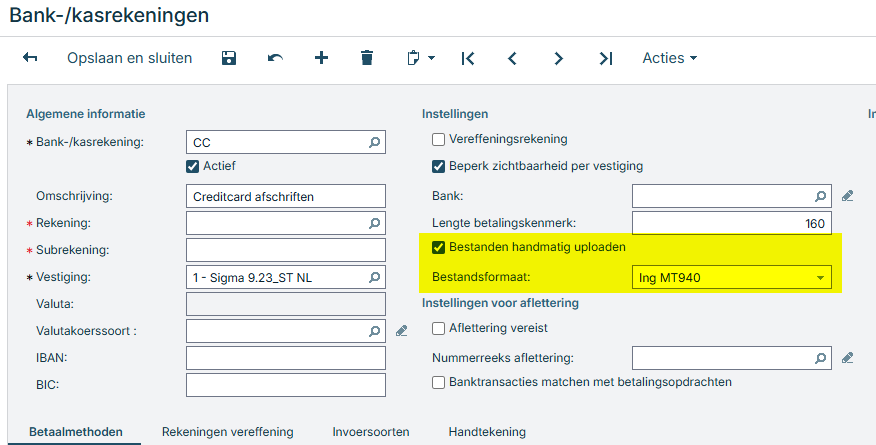The width and height of the screenshot is (876, 445).
Task: Go to last record icon
Action: coord(606,58)
